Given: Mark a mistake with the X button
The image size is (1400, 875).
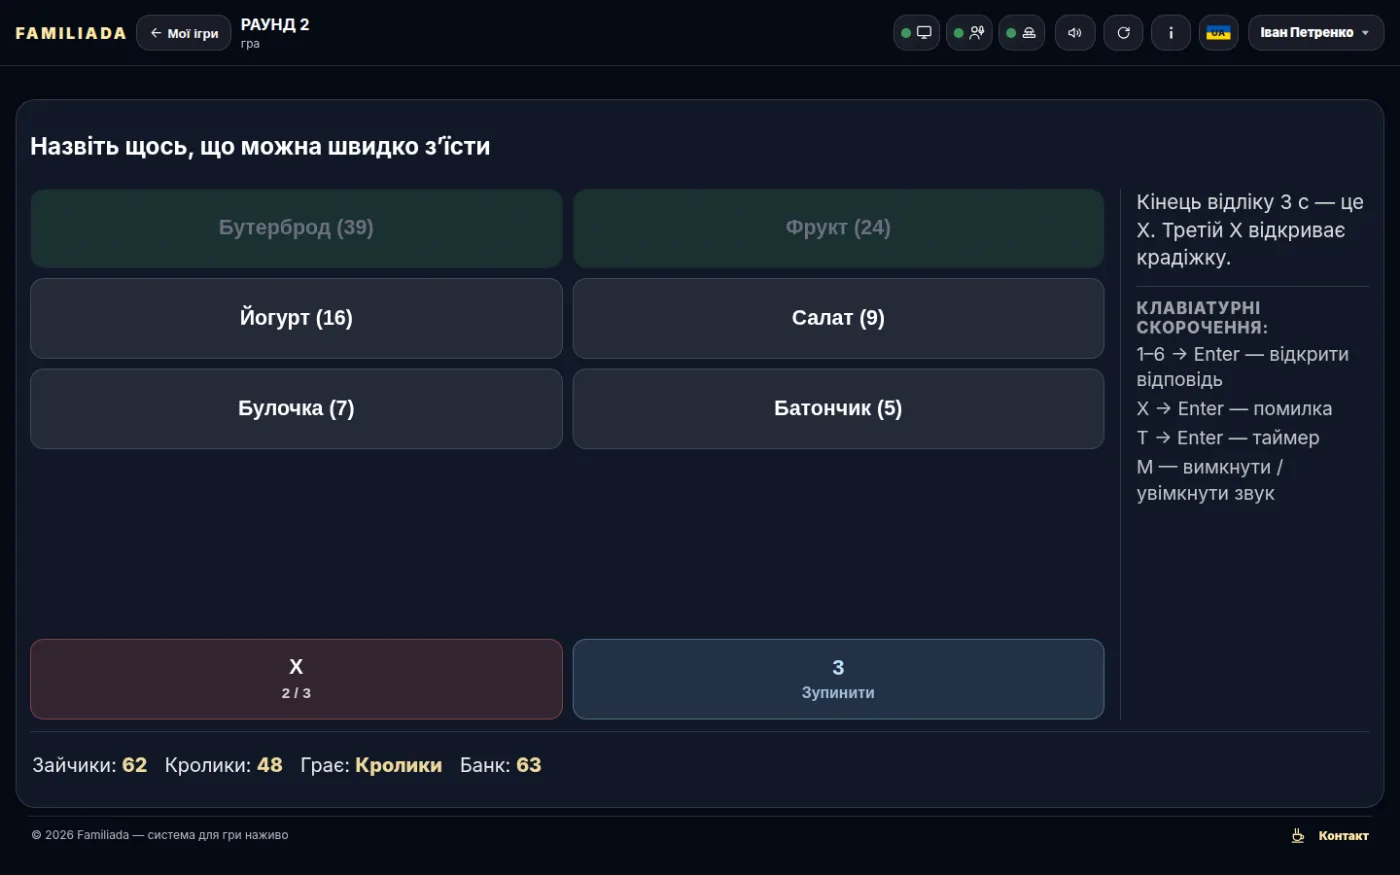Looking at the screenshot, I should tap(296, 679).
